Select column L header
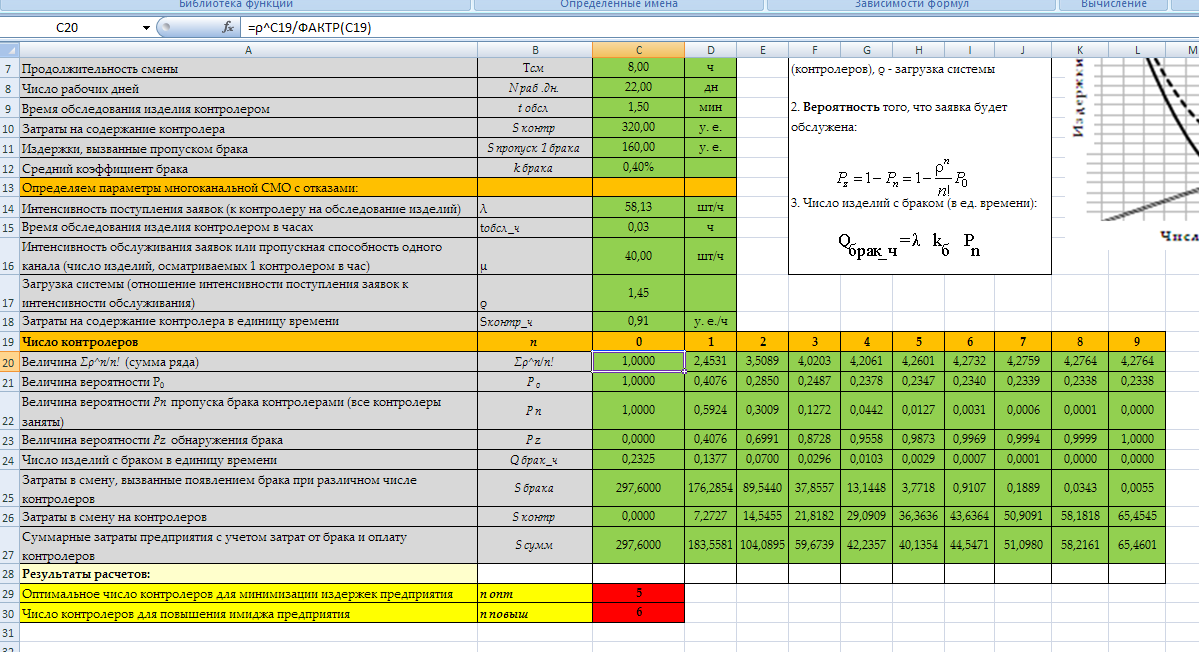 (x=1137, y=50)
